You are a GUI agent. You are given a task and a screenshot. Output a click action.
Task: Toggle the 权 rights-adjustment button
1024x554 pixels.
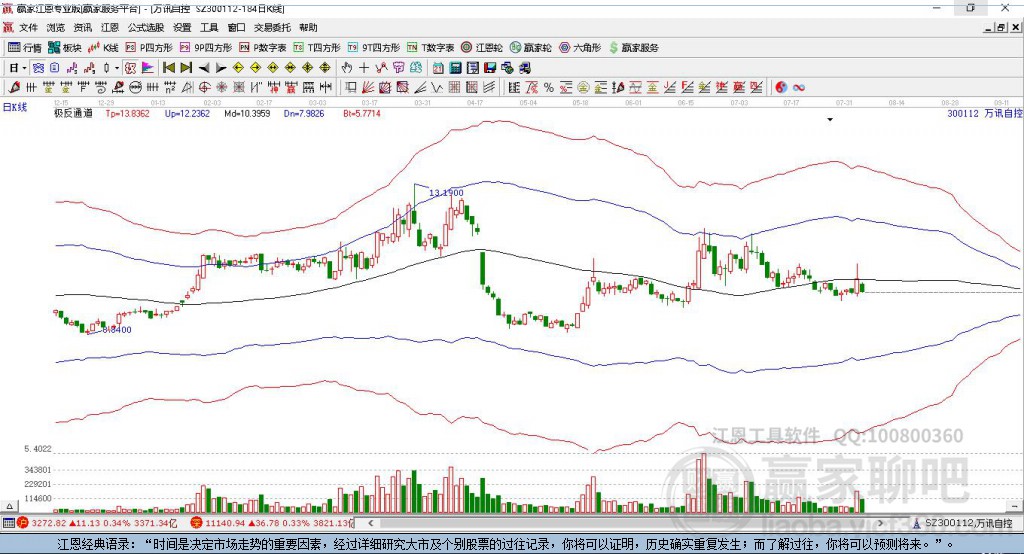click(130, 68)
